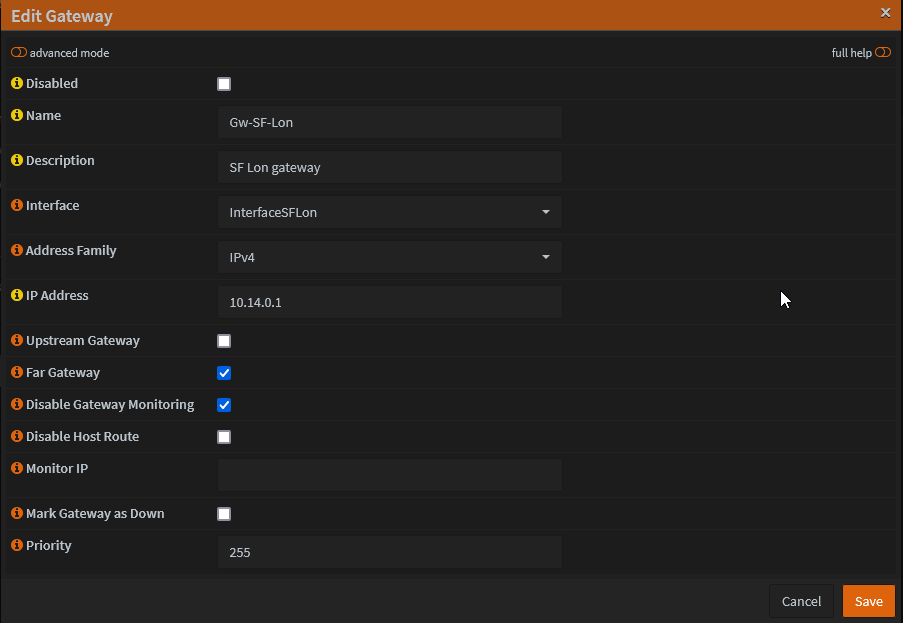Enable advanced mode
This screenshot has width=903, height=623.
tap(17, 53)
